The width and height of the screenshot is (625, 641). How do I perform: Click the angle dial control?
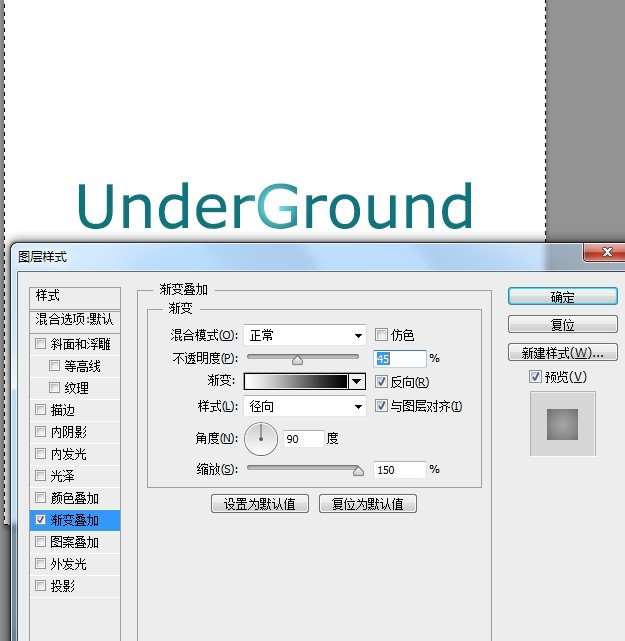261,436
